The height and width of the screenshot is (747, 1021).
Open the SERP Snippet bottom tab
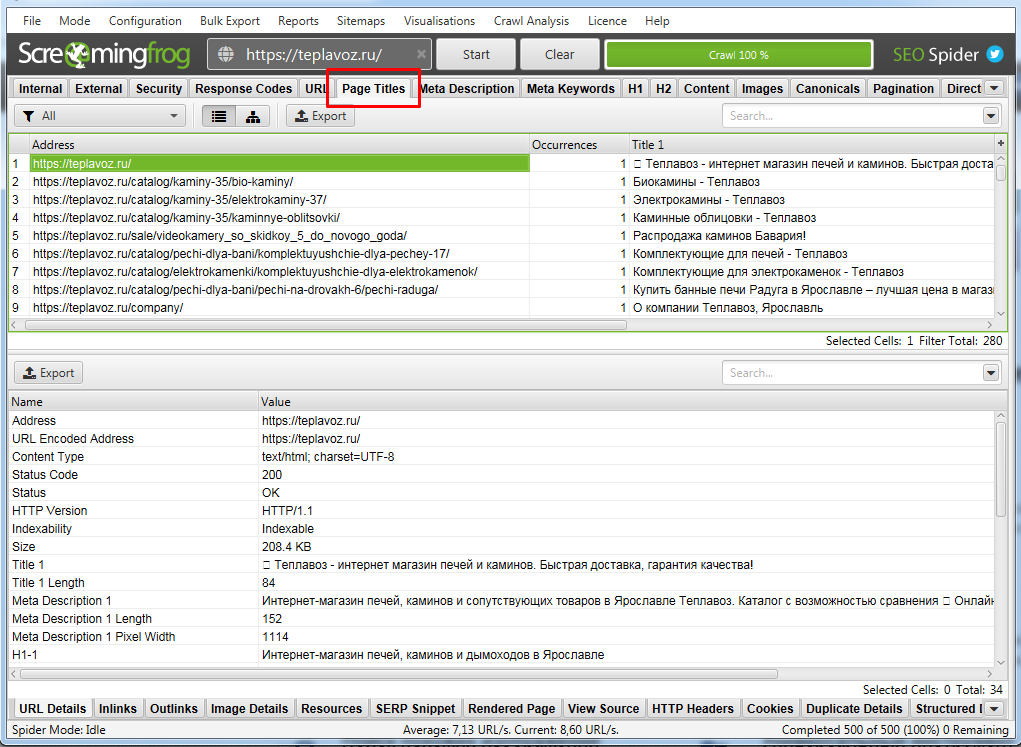pos(415,708)
